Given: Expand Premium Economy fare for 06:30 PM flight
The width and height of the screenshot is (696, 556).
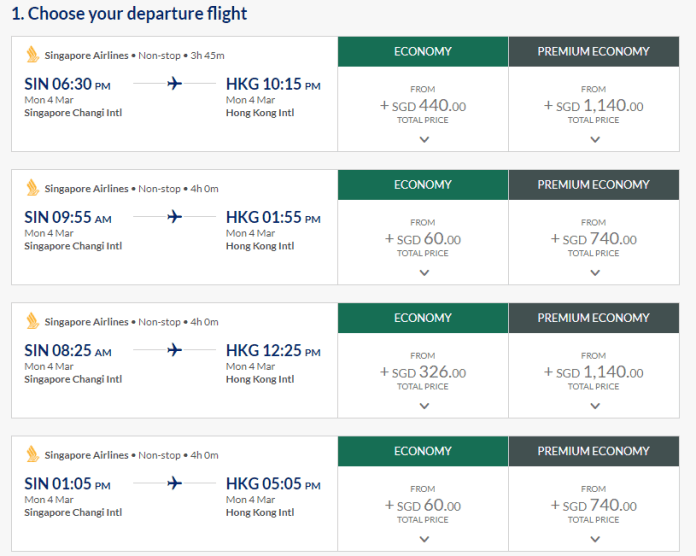Looking at the screenshot, I should coord(594,139).
